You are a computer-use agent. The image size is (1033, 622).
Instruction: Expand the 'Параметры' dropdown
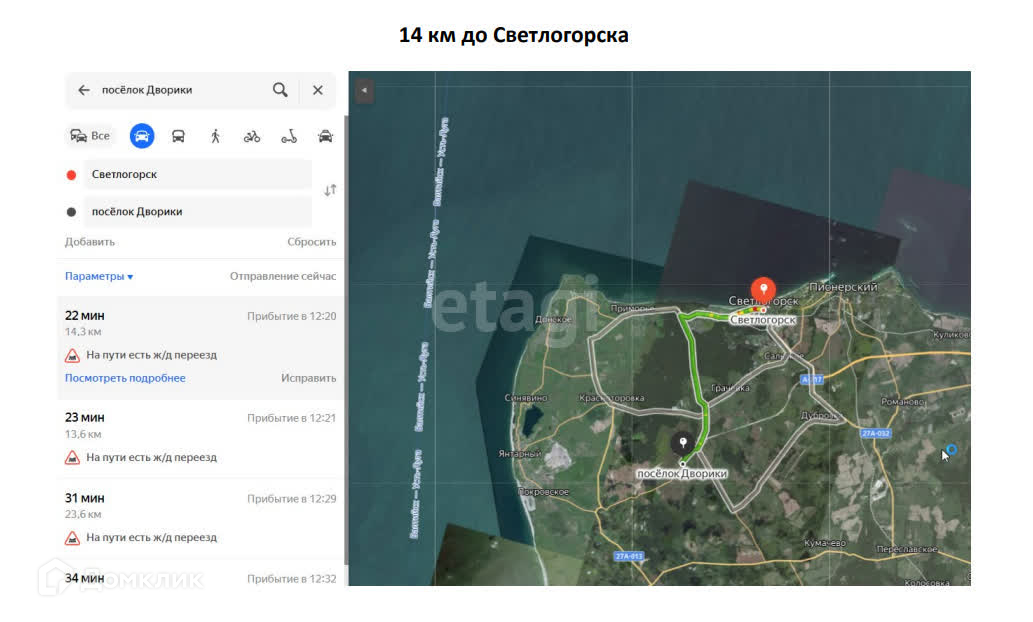pos(99,276)
